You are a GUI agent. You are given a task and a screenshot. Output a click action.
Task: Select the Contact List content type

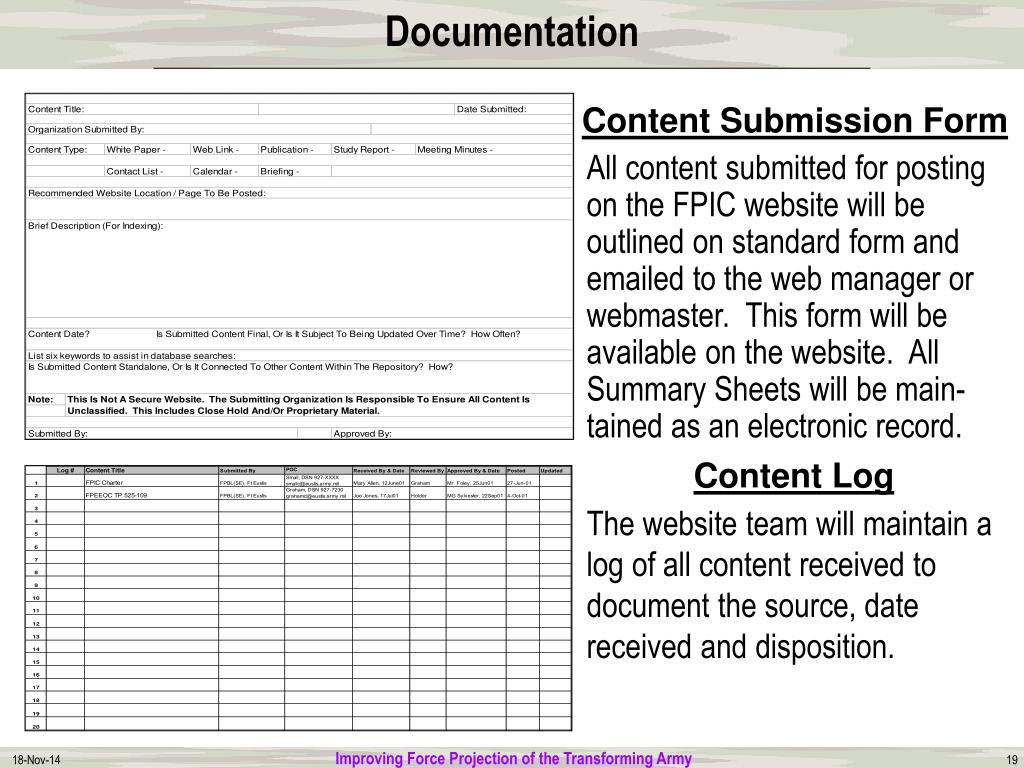(135, 171)
